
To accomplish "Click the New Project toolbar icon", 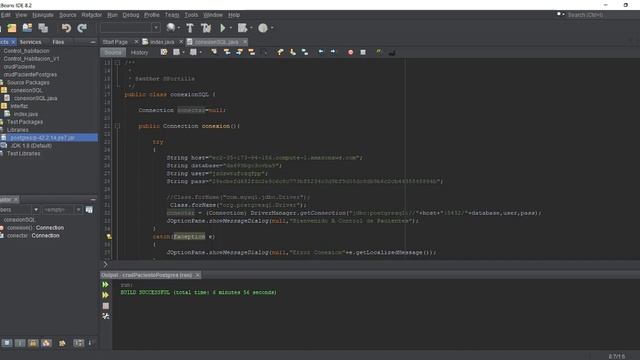I will click(12, 28).
